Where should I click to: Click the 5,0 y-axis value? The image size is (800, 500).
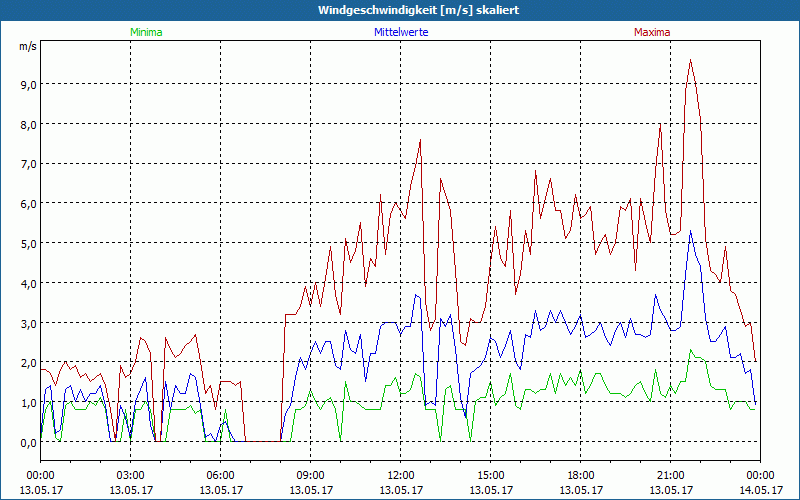29,243
